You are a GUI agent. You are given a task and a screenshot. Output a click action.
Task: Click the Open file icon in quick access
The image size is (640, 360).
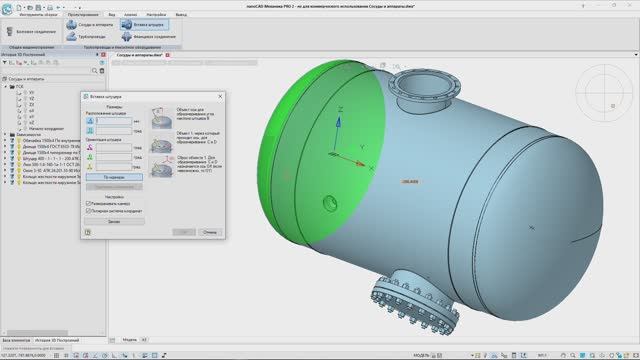(x=30, y=7)
